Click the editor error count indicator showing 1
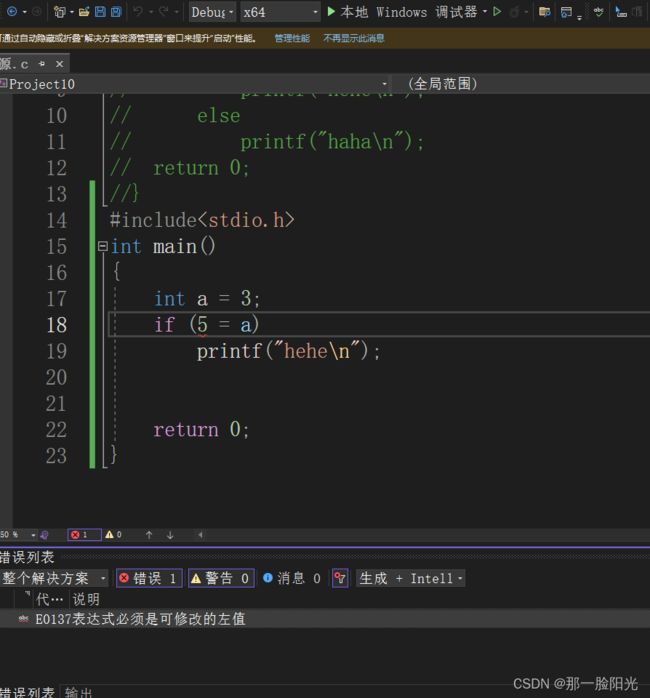This screenshot has width=650, height=698. point(84,535)
